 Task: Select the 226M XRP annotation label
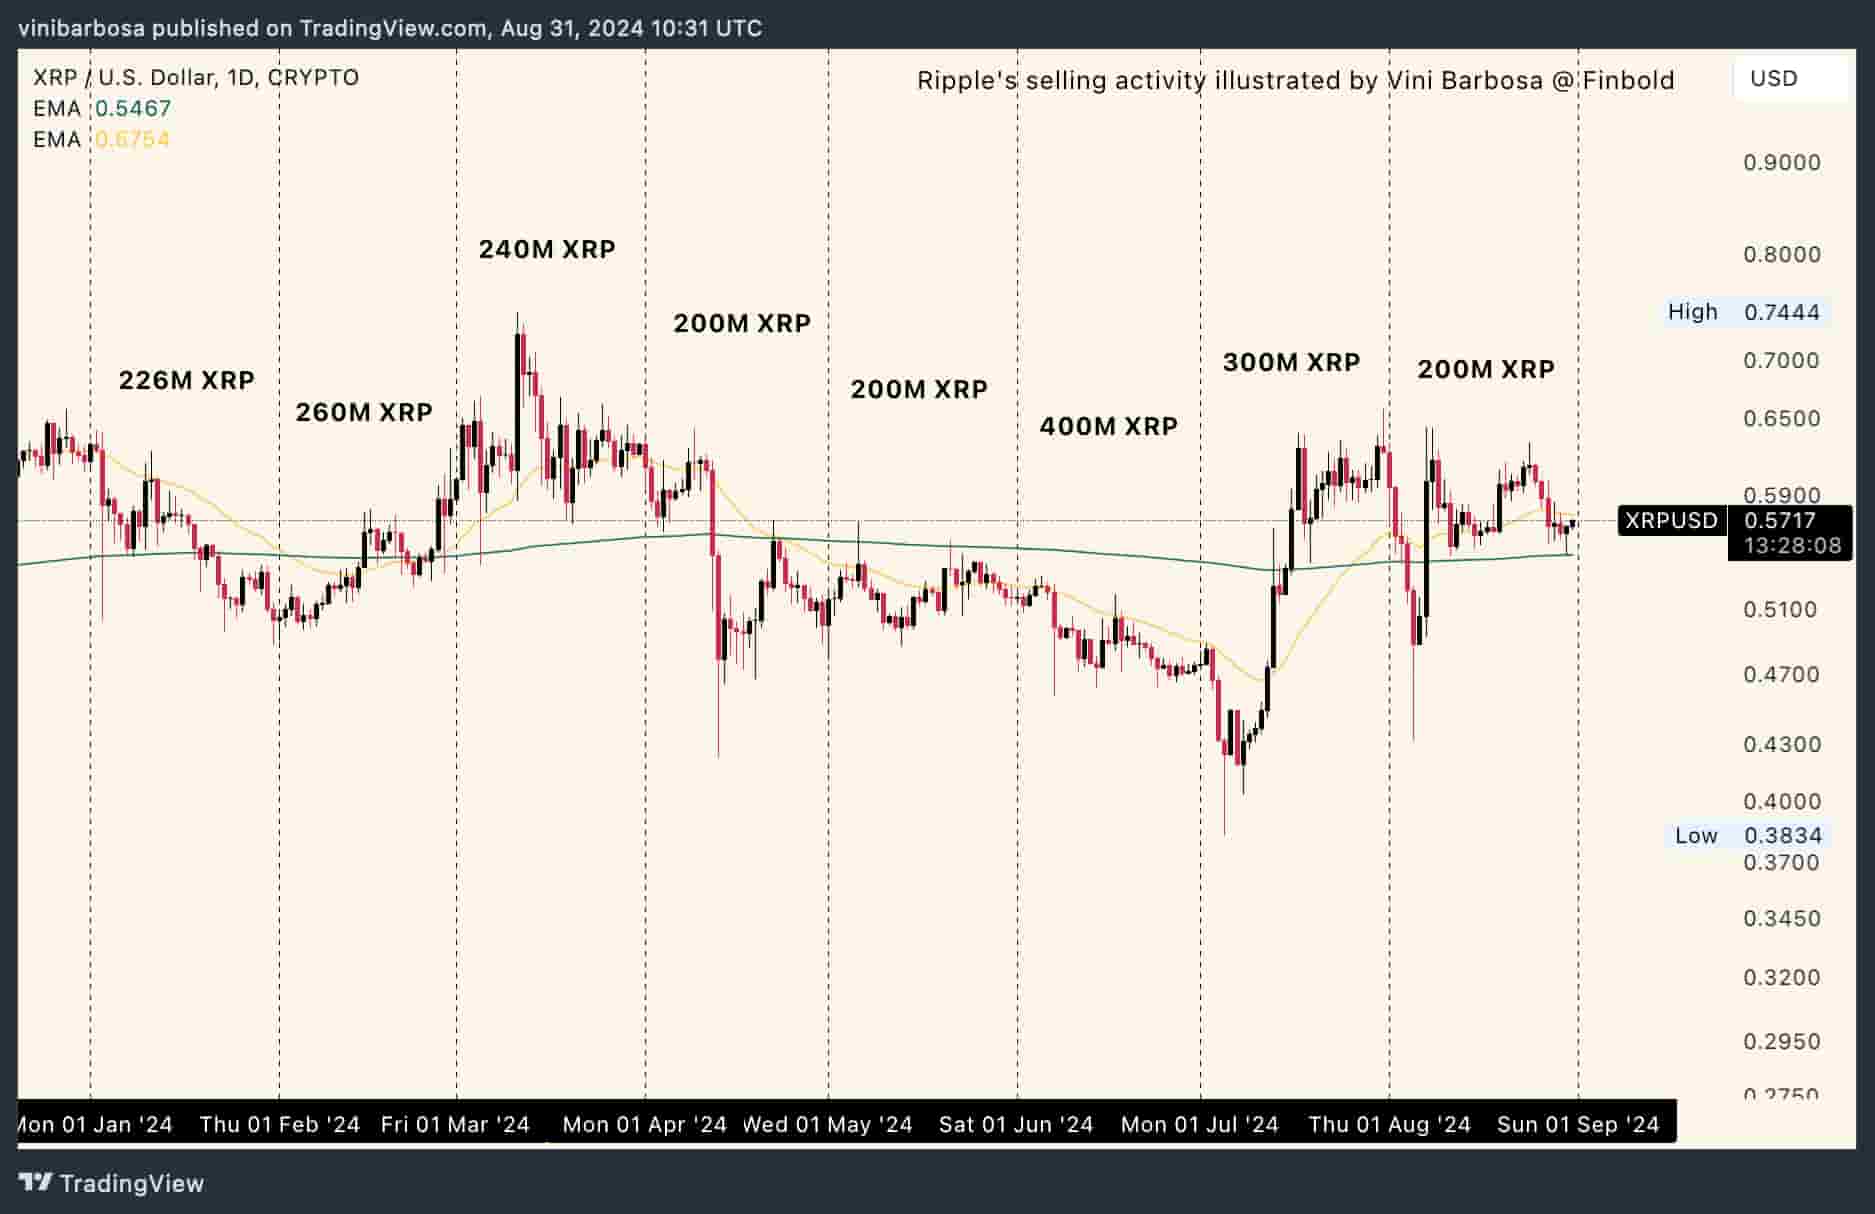click(187, 380)
